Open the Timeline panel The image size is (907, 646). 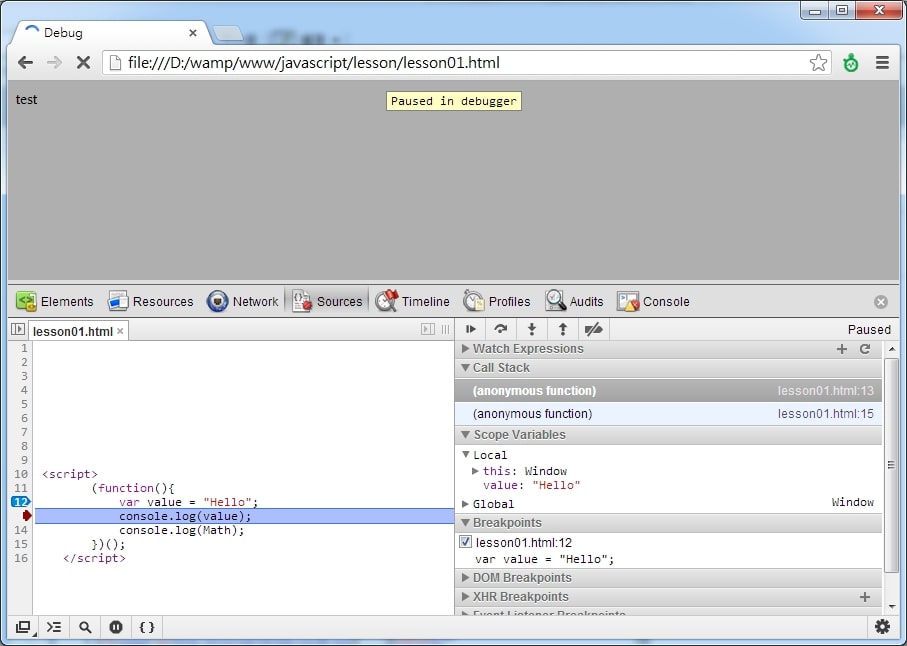[x=412, y=301]
